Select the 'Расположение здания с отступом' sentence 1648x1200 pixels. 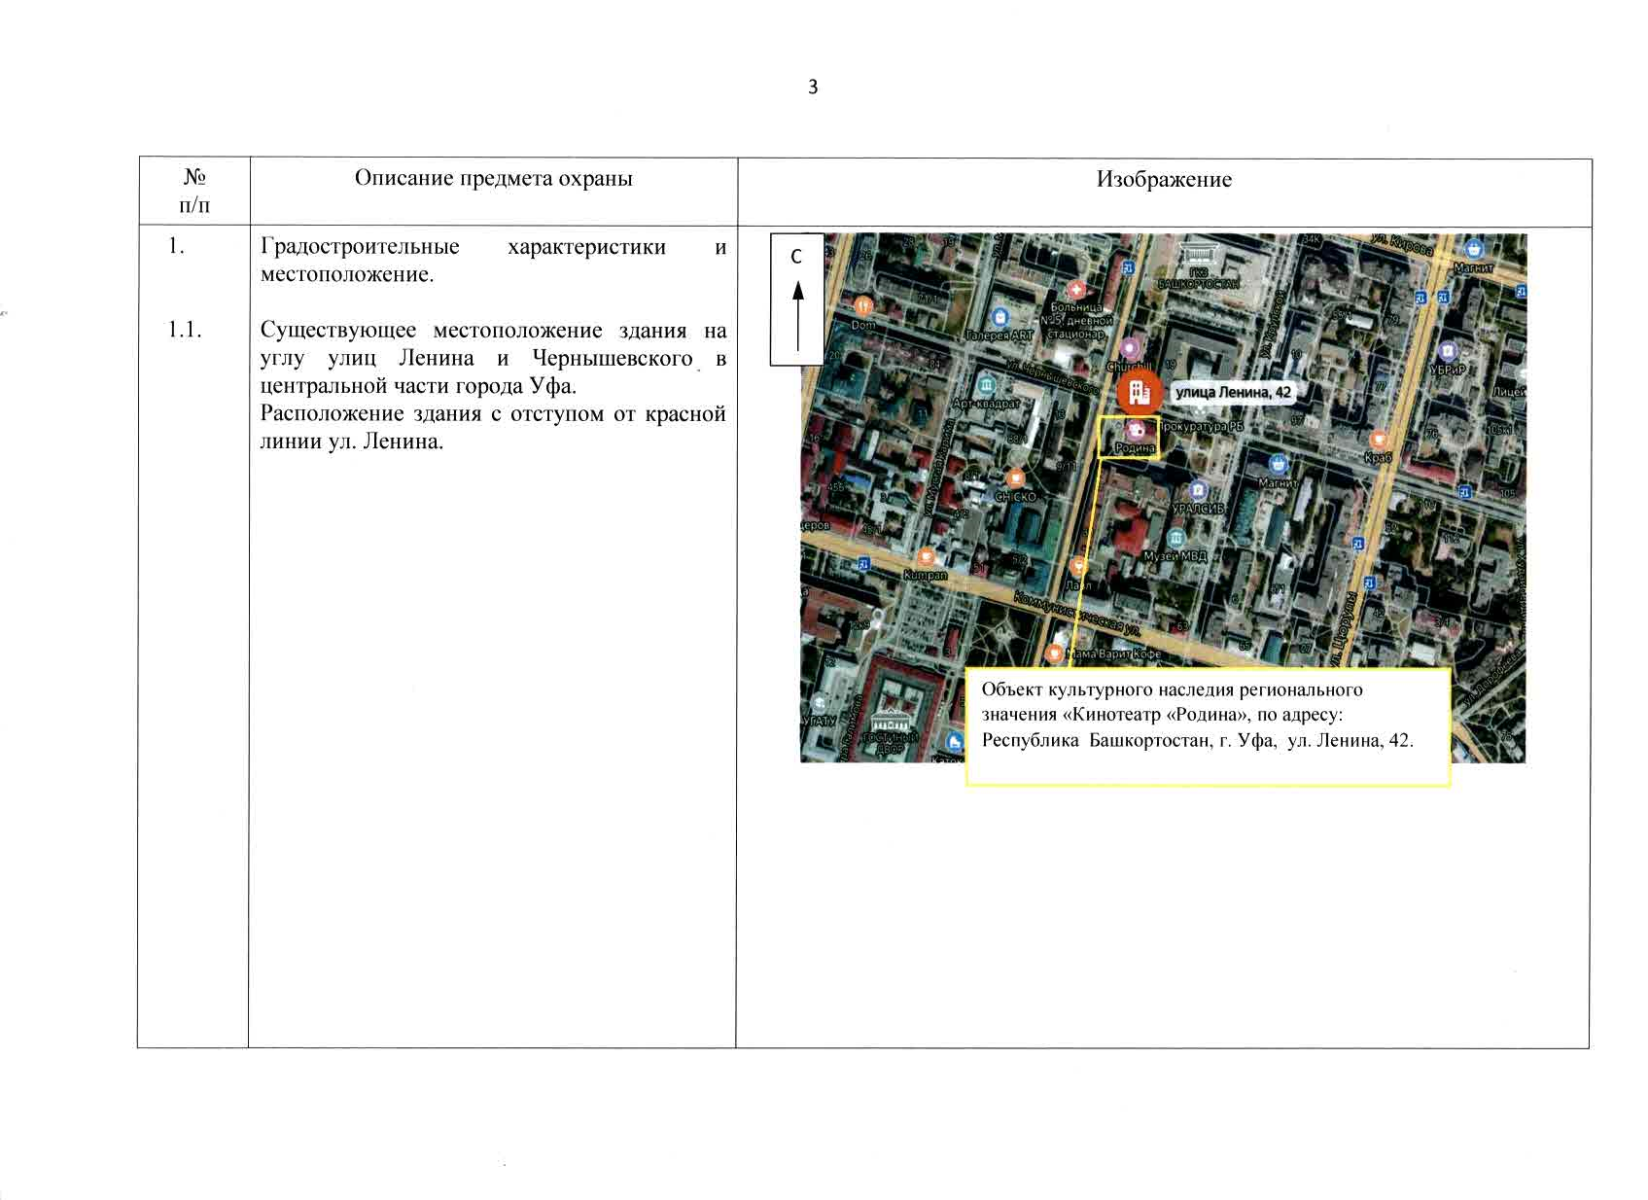click(493, 427)
